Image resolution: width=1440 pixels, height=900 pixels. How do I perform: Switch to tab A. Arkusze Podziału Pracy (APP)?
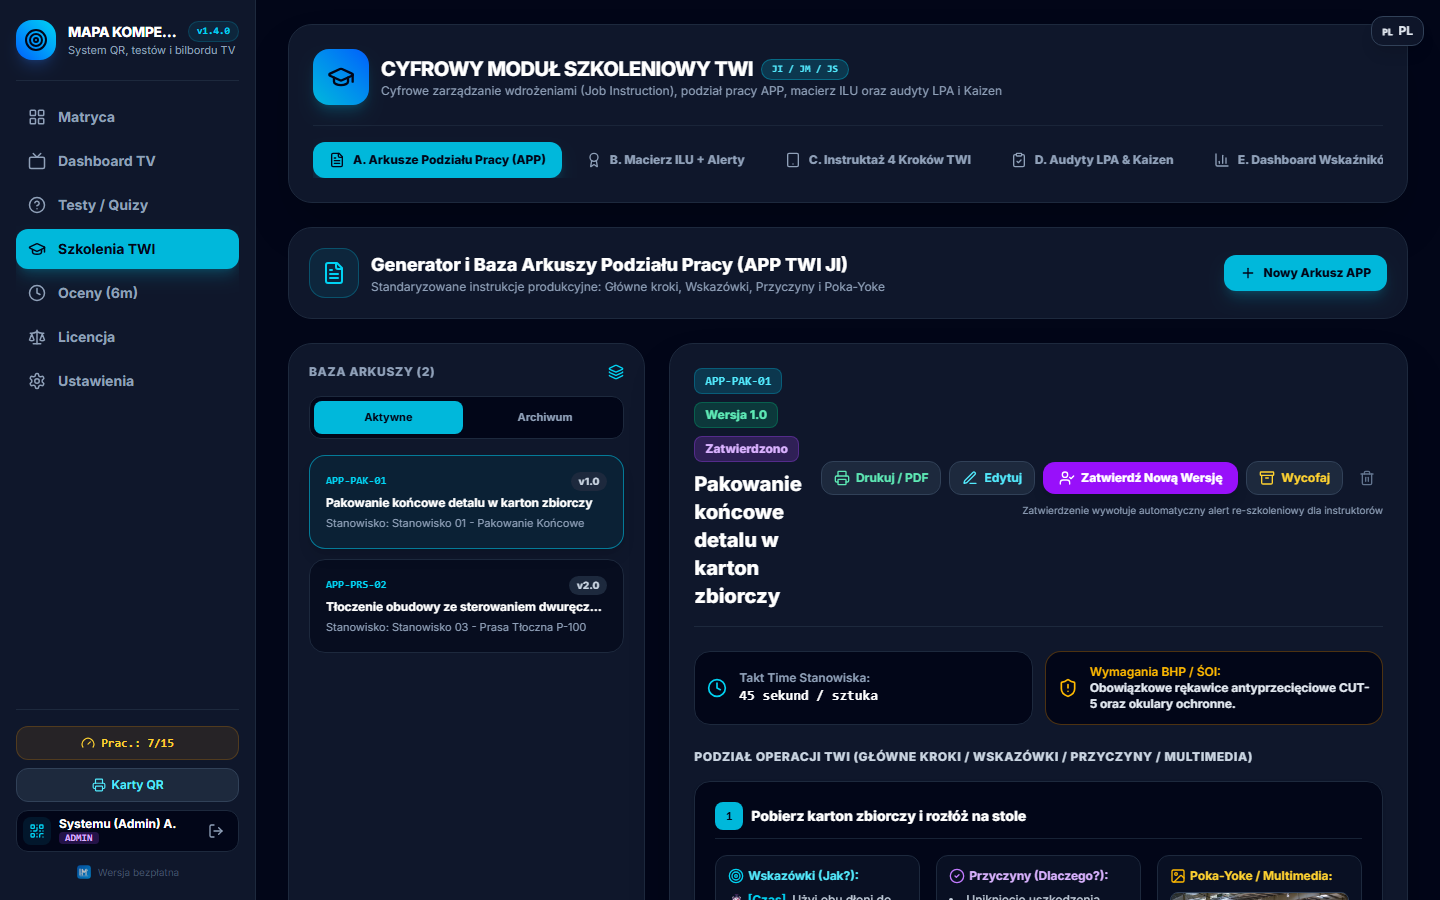click(437, 160)
